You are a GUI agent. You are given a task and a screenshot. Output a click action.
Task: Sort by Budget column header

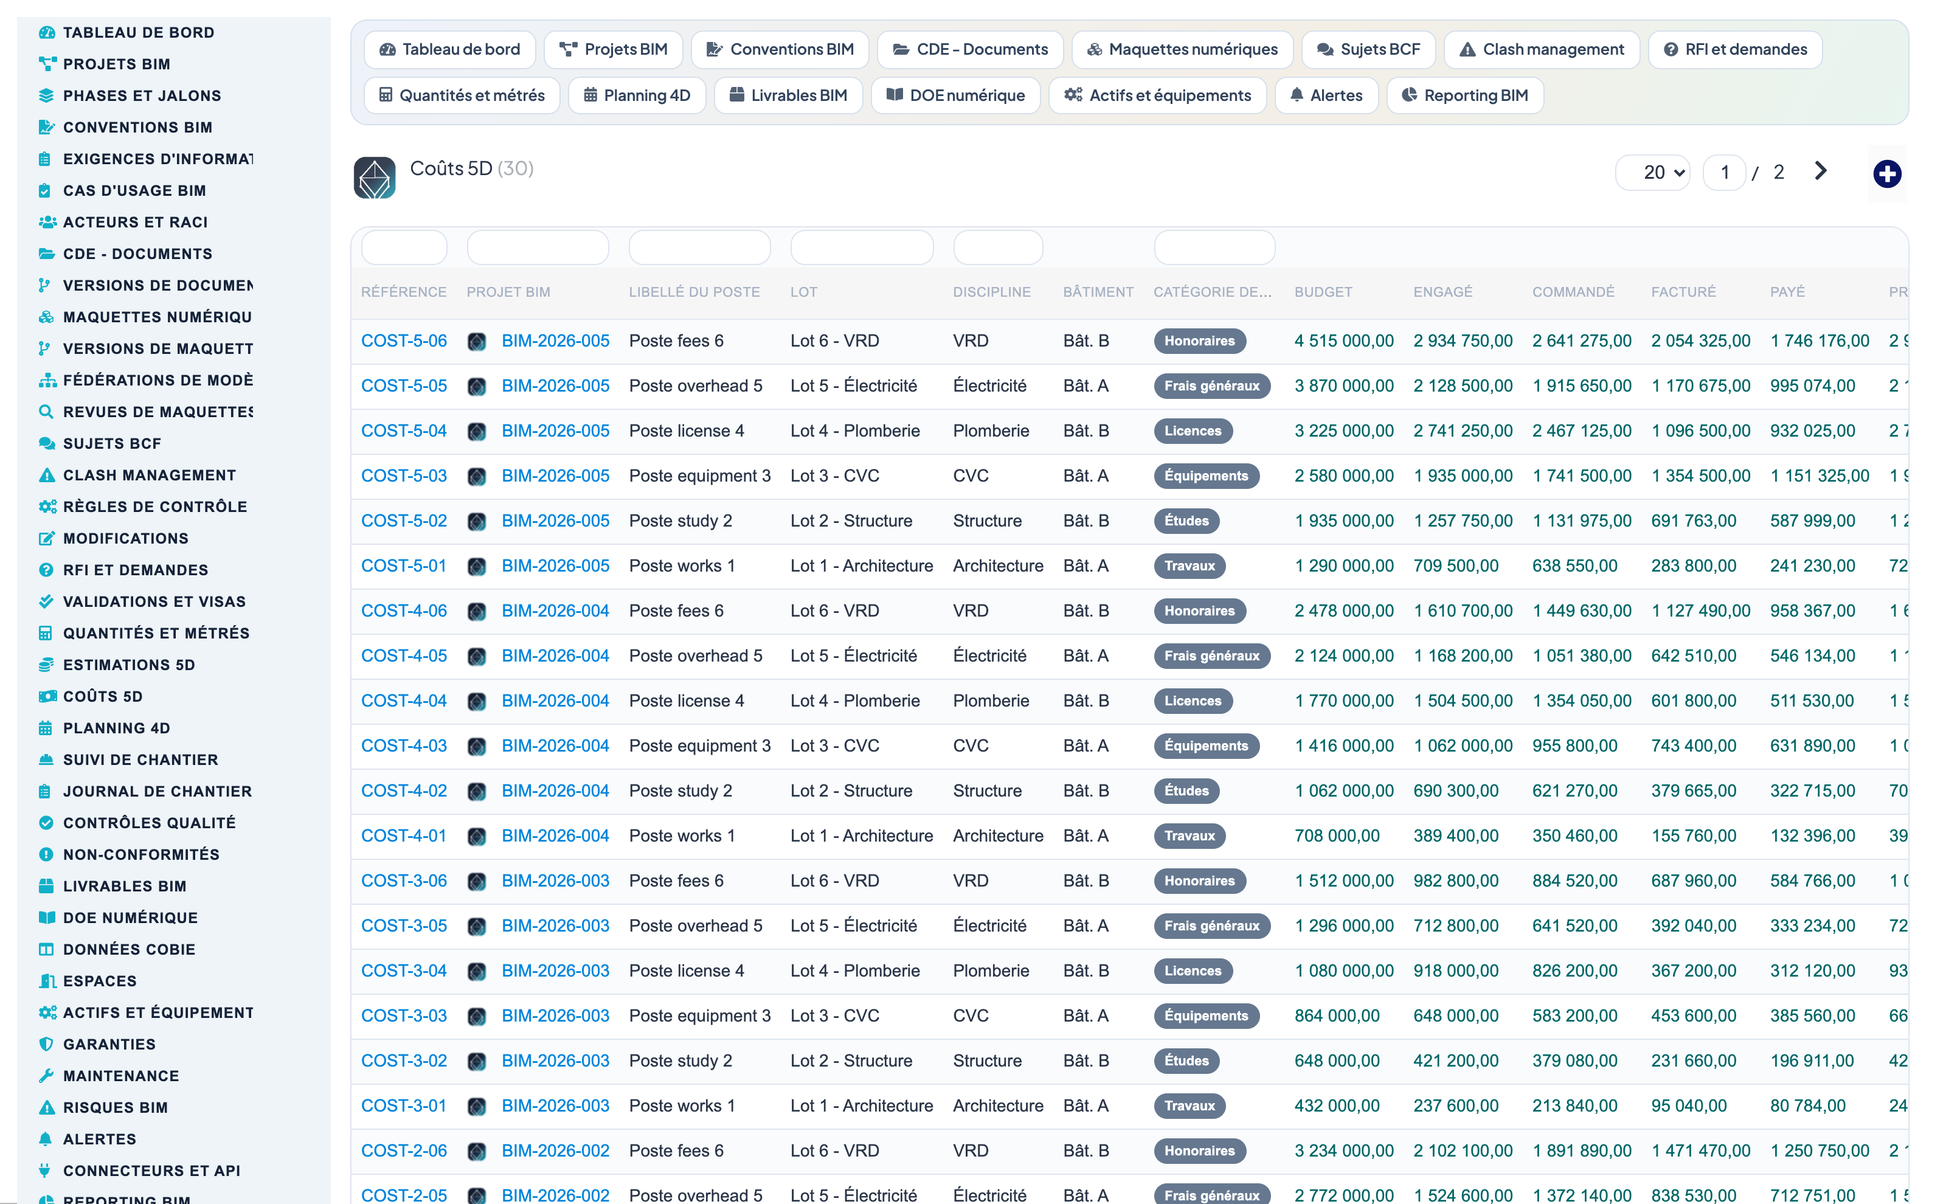[1323, 292]
